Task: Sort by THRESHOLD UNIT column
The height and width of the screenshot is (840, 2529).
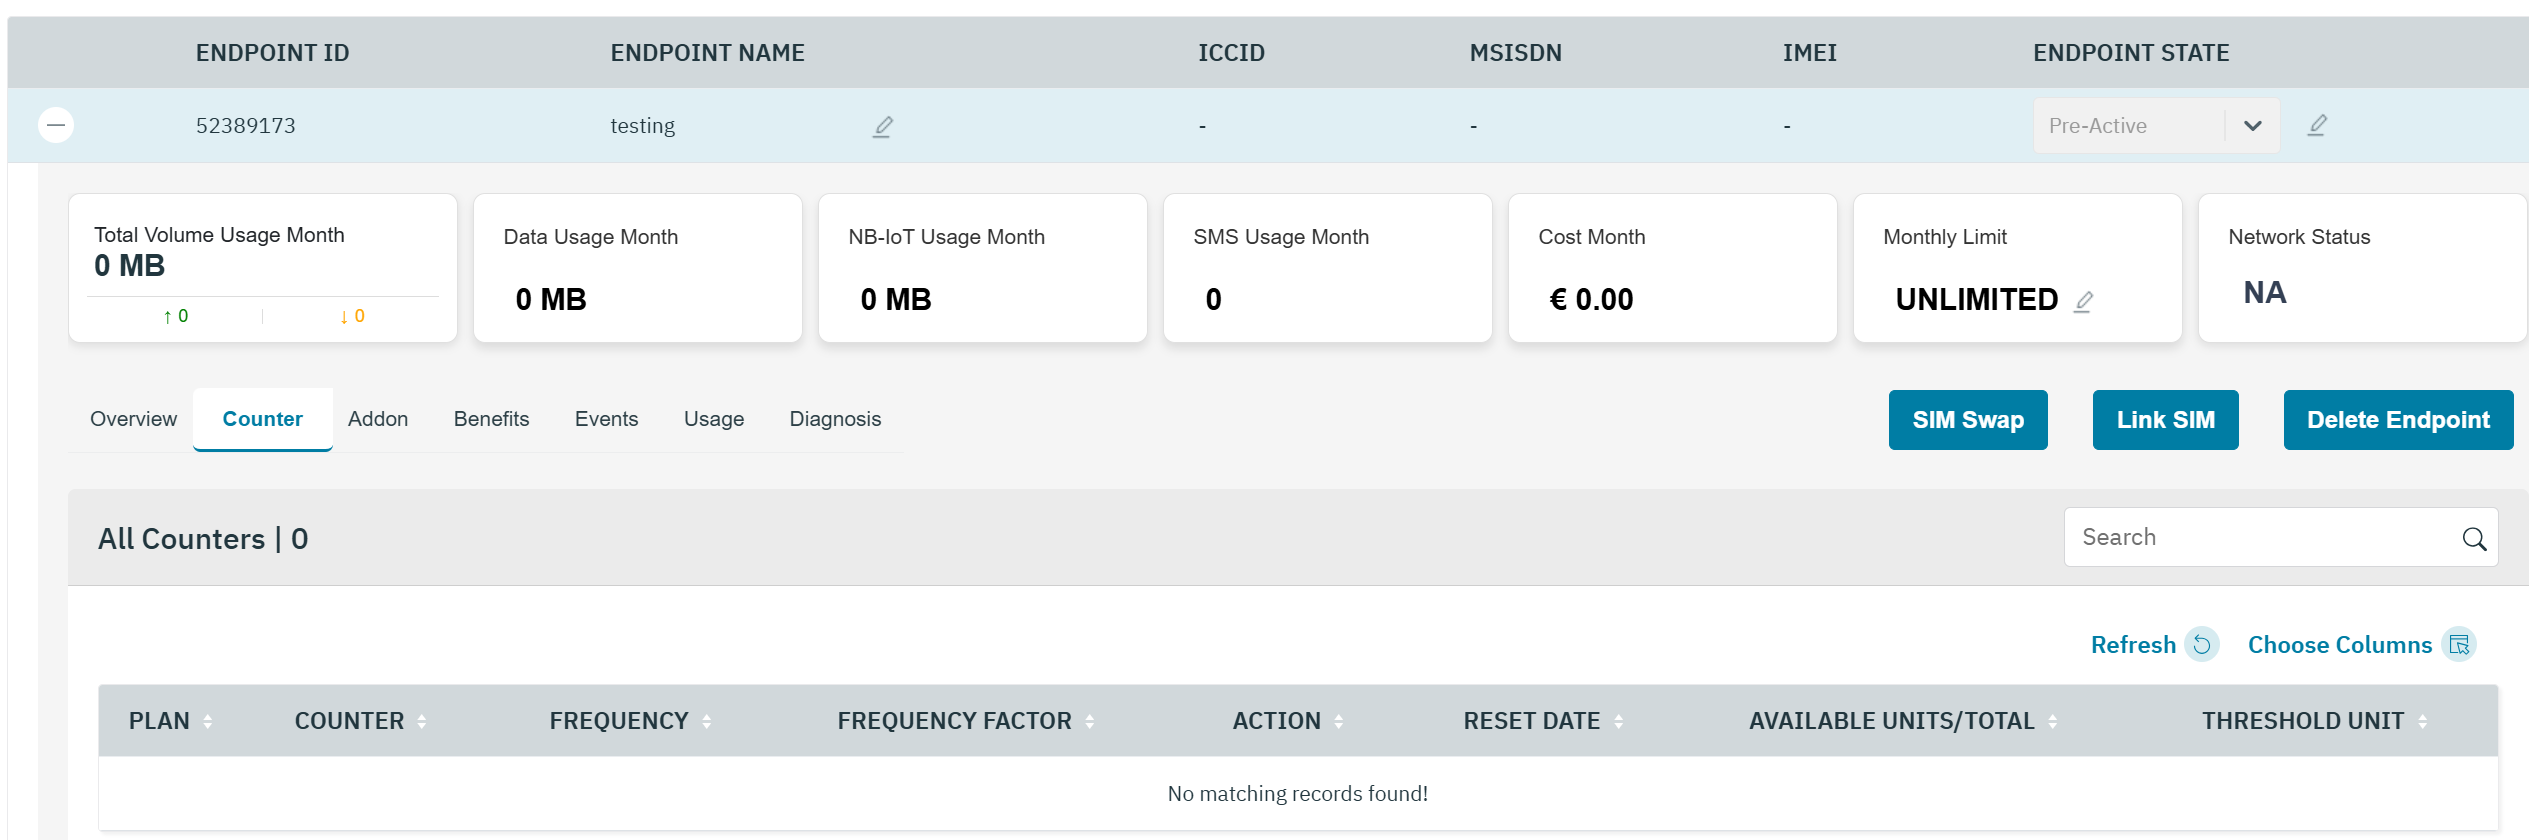Action: click(x=2422, y=721)
